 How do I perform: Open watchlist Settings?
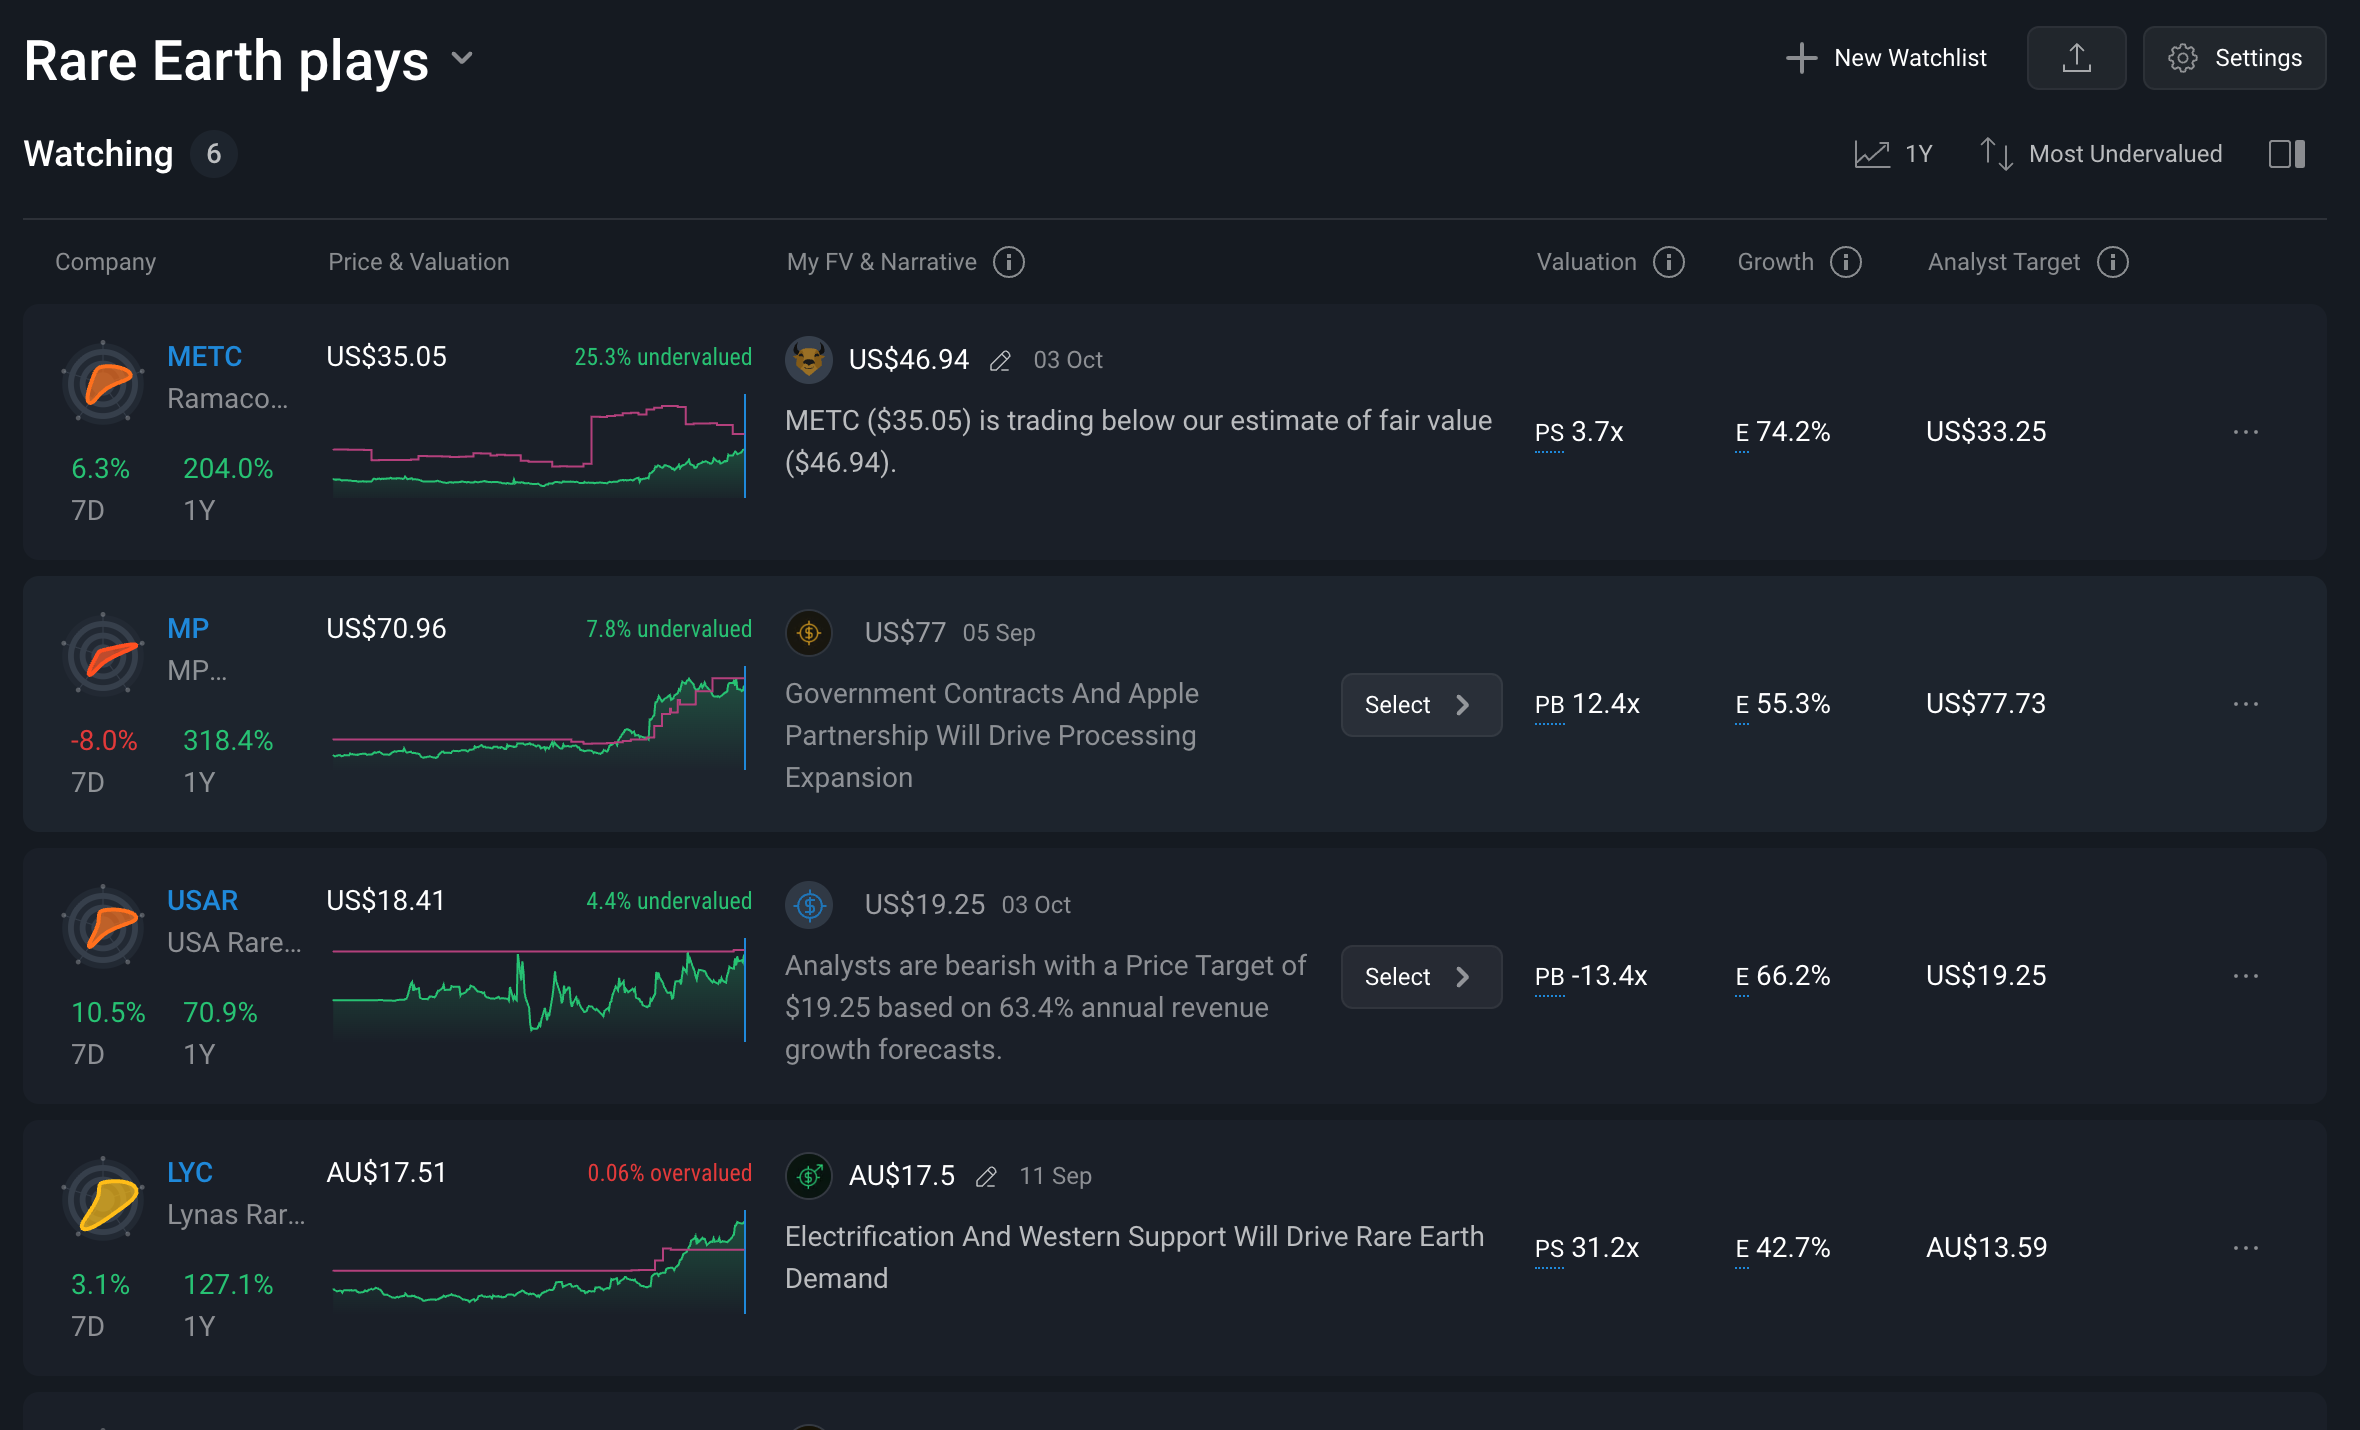(2234, 58)
